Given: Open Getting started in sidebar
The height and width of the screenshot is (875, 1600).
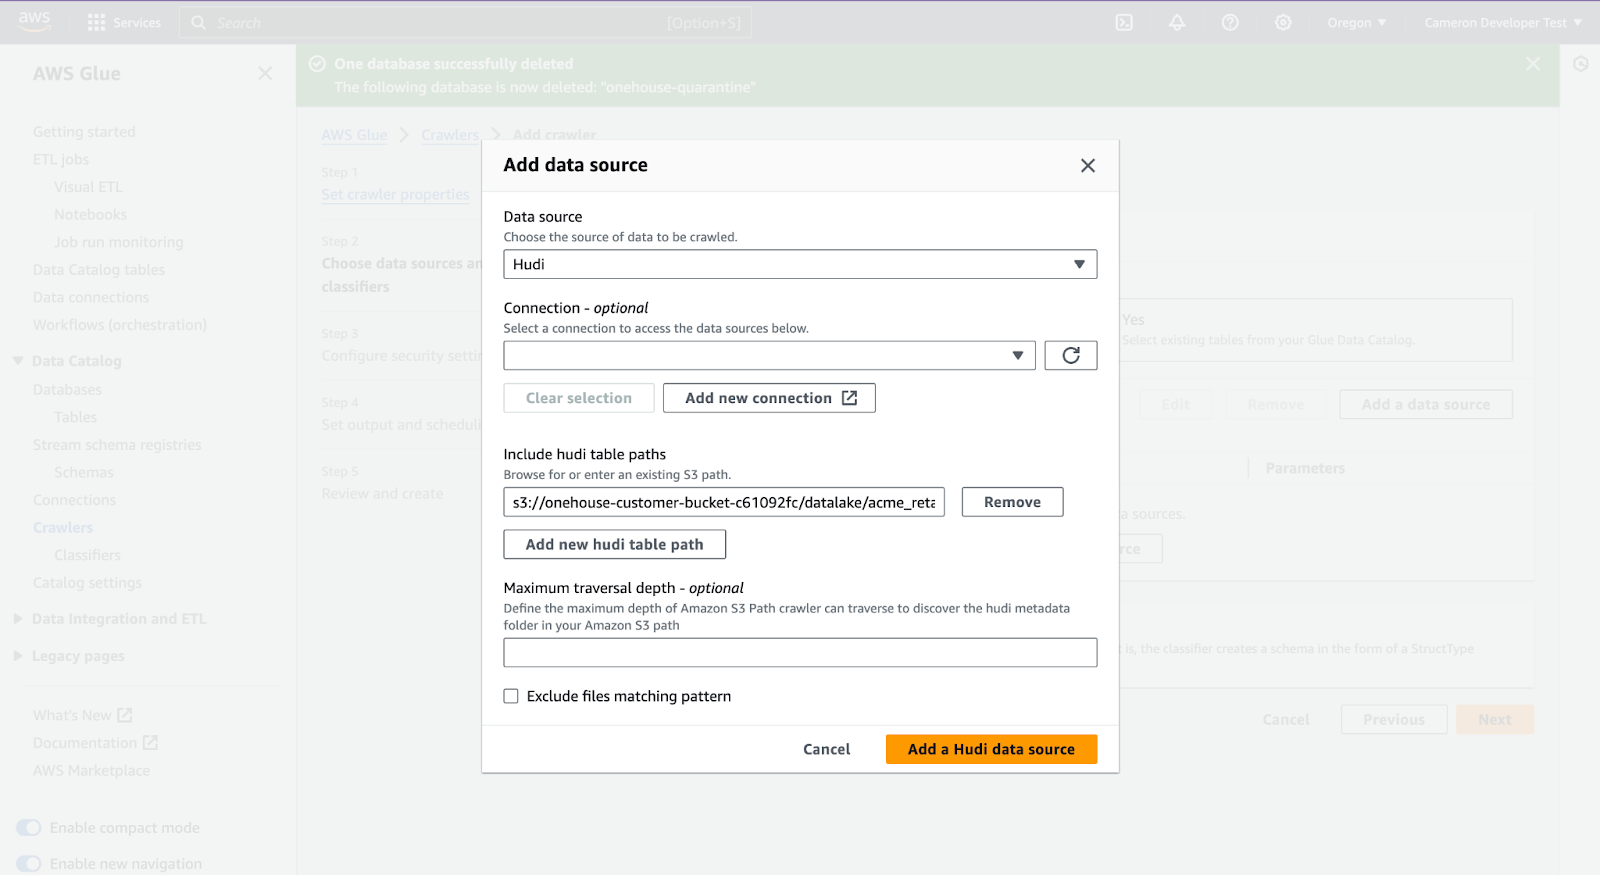Looking at the screenshot, I should coord(84,131).
